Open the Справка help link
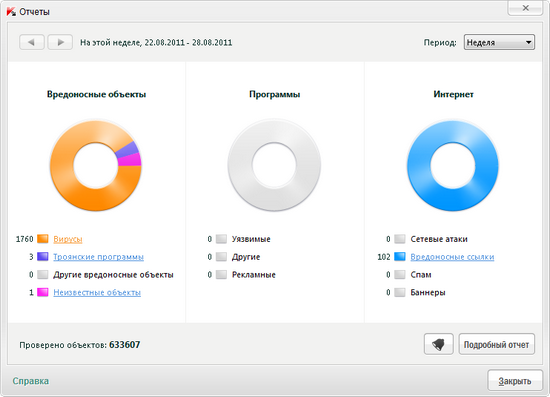550x397 pixels. coord(31,381)
